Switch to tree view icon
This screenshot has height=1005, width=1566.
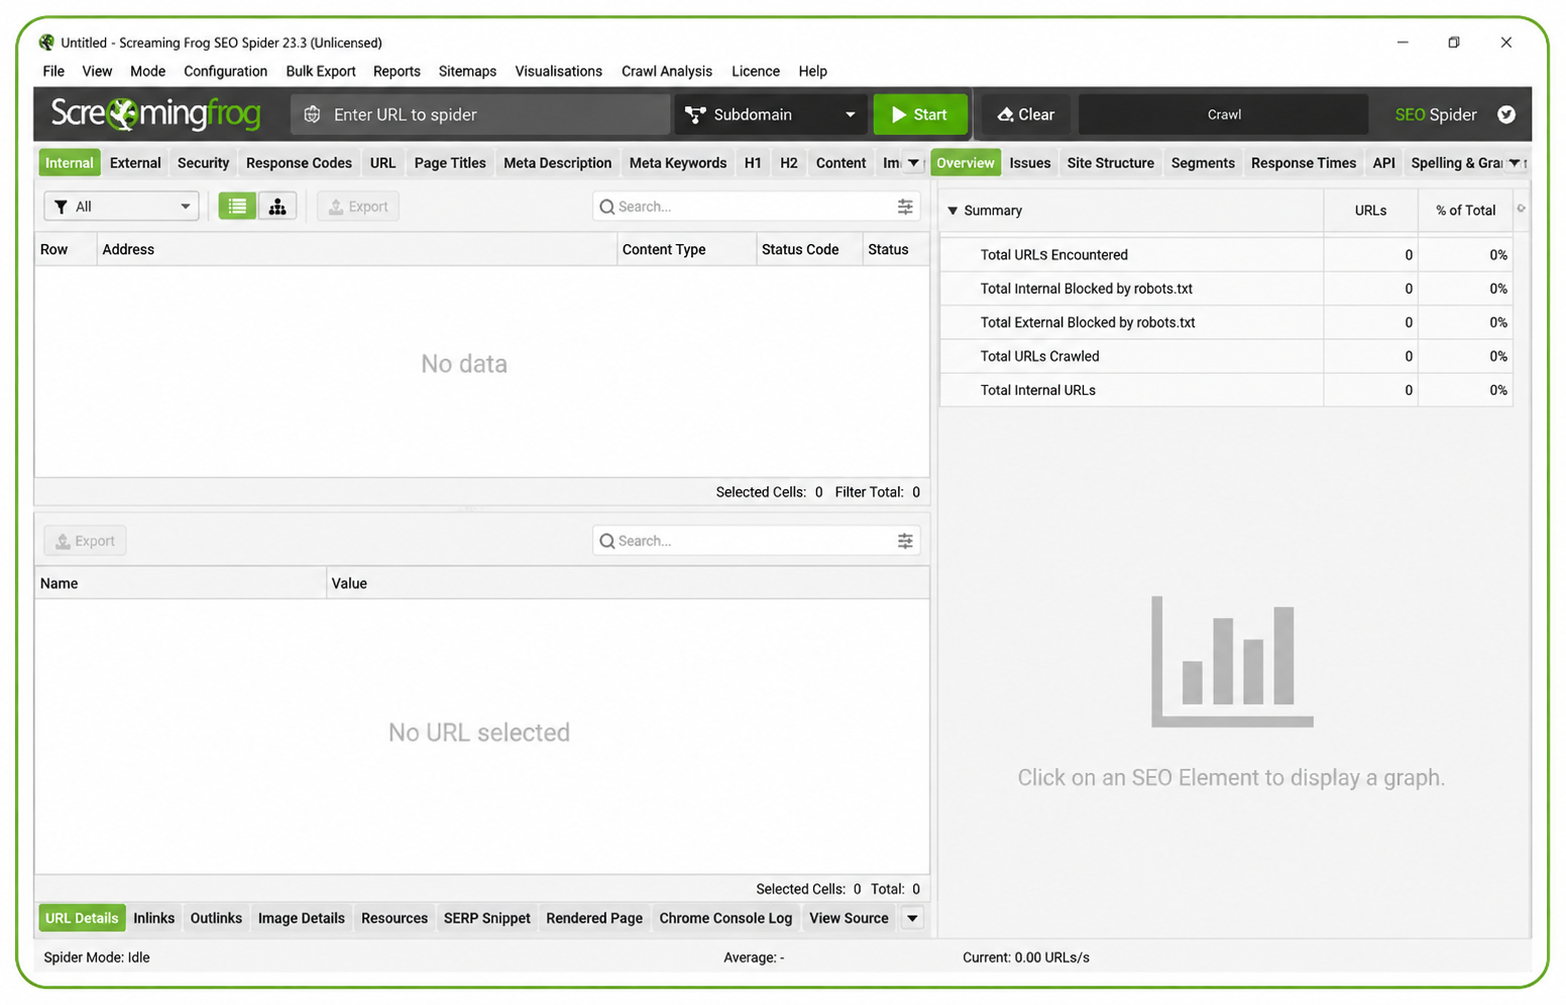pyautogui.click(x=277, y=206)
